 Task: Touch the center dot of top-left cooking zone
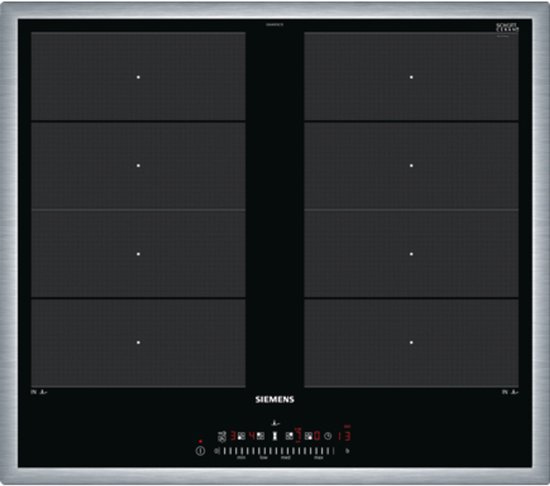(x=138, y=77)
